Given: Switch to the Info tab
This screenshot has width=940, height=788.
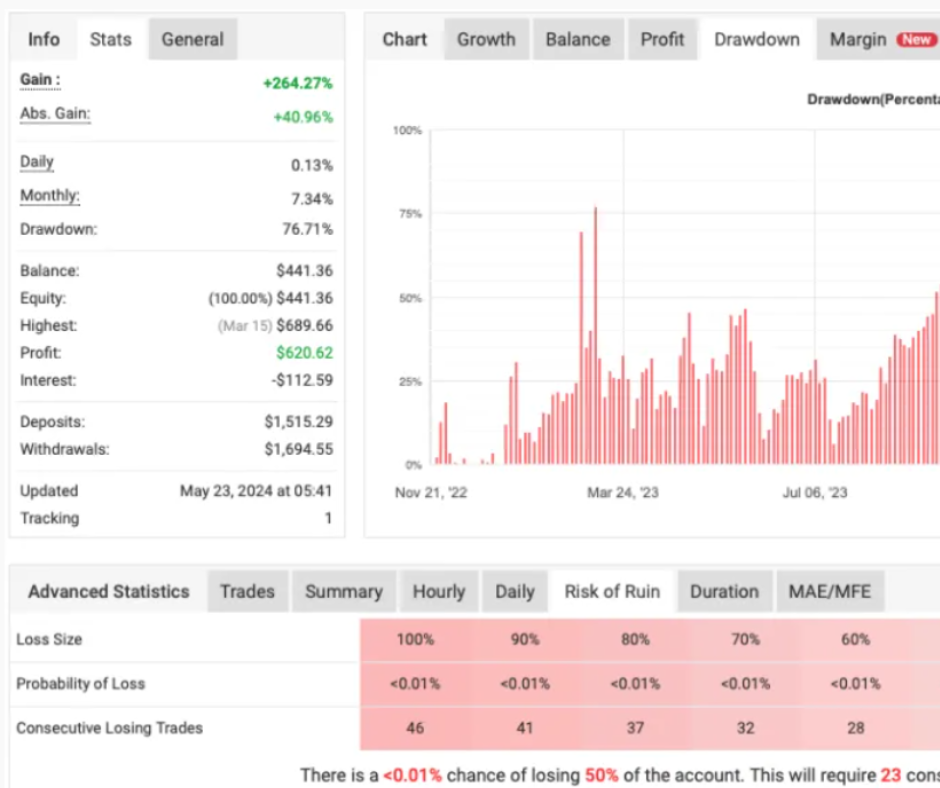Looking at the screenshot, I should (43, 39).
